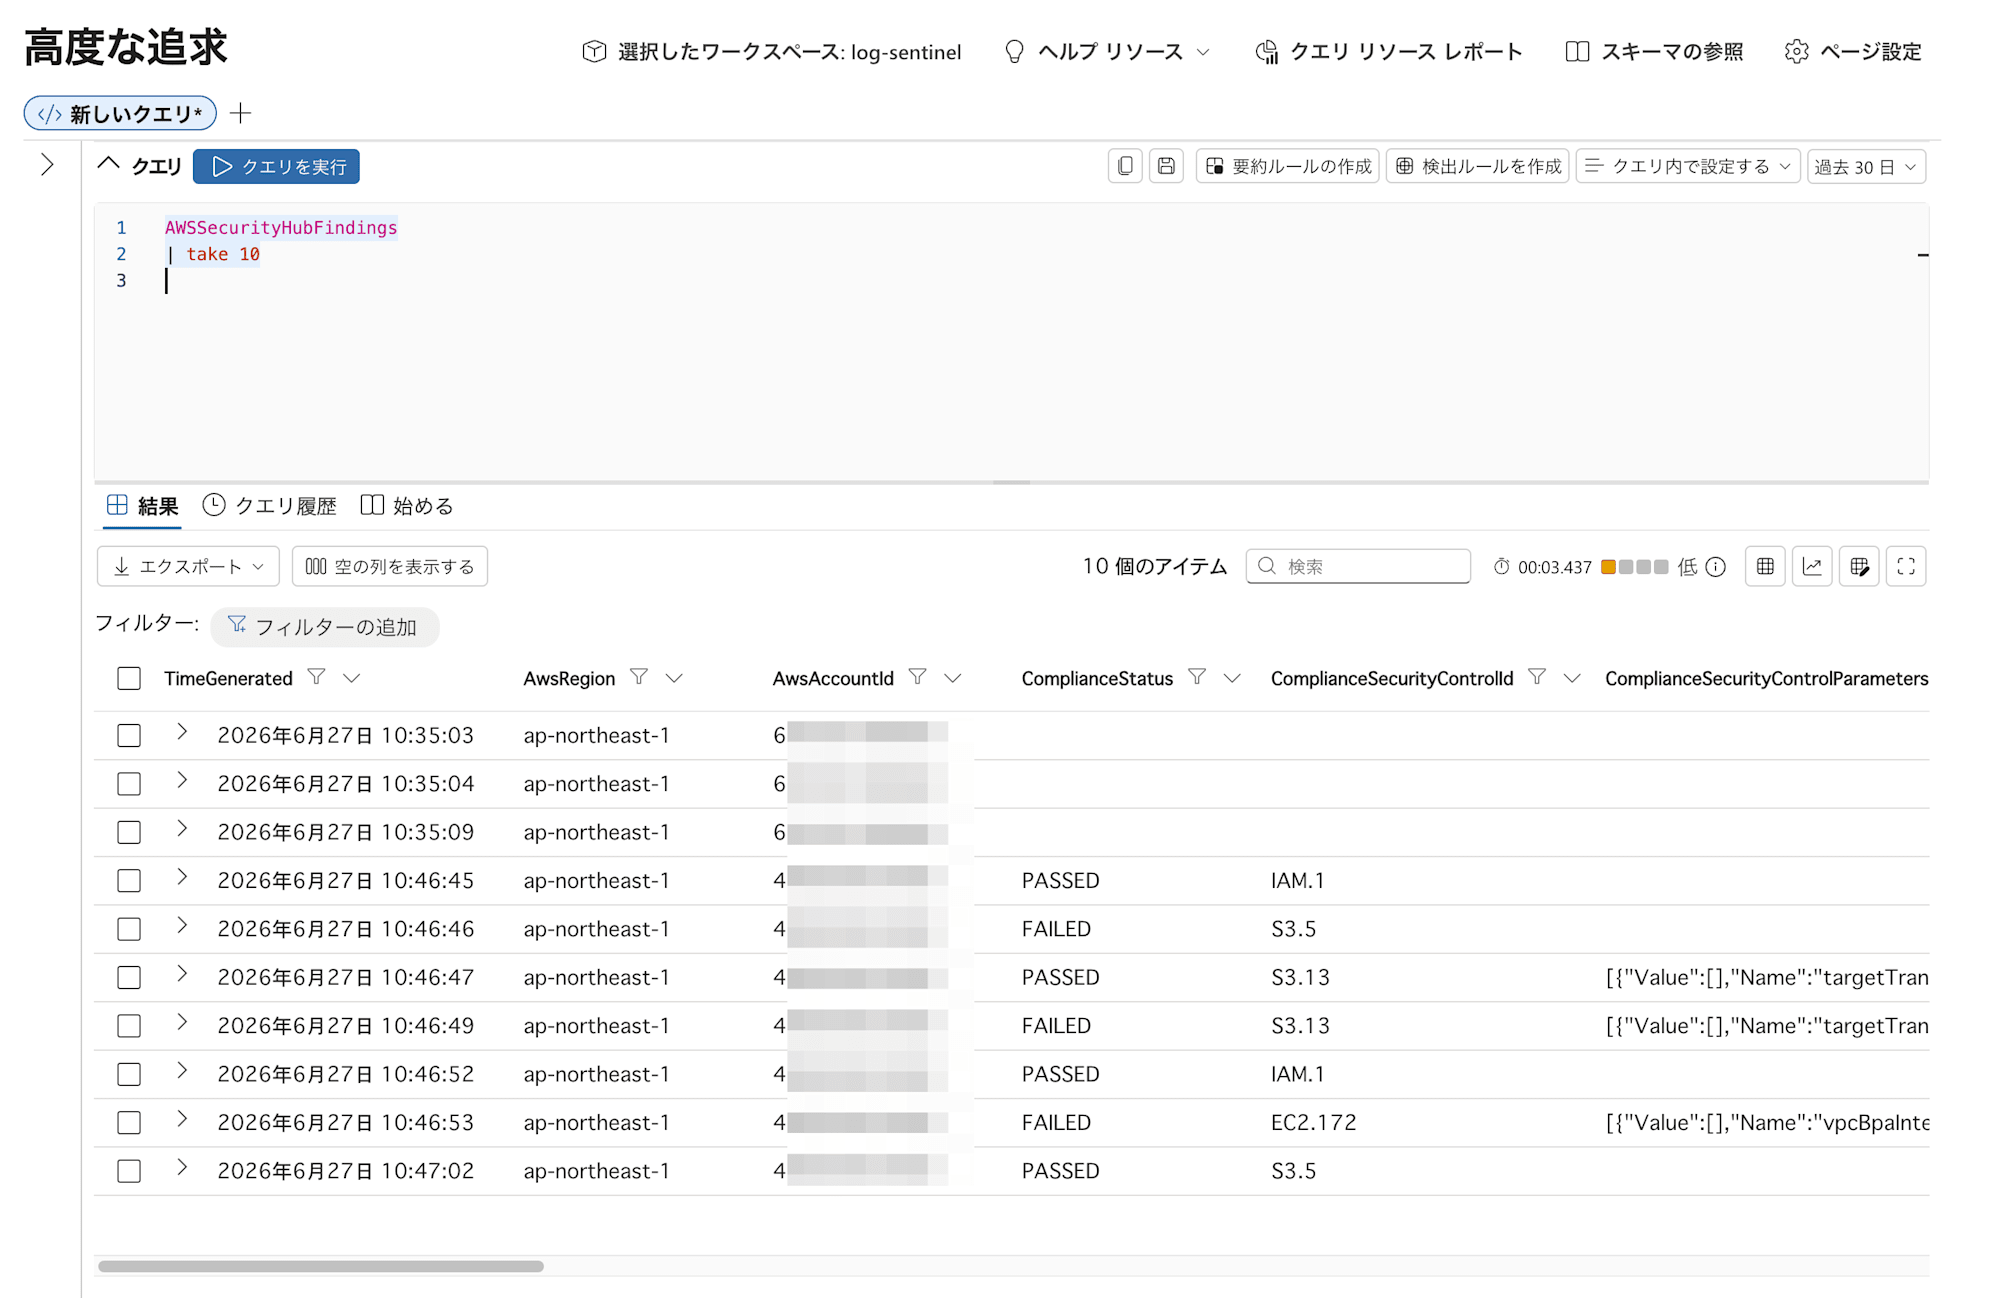Filter the TimeGenerated column
This screenshot has width=2000, height=1298.
(316, 677)
